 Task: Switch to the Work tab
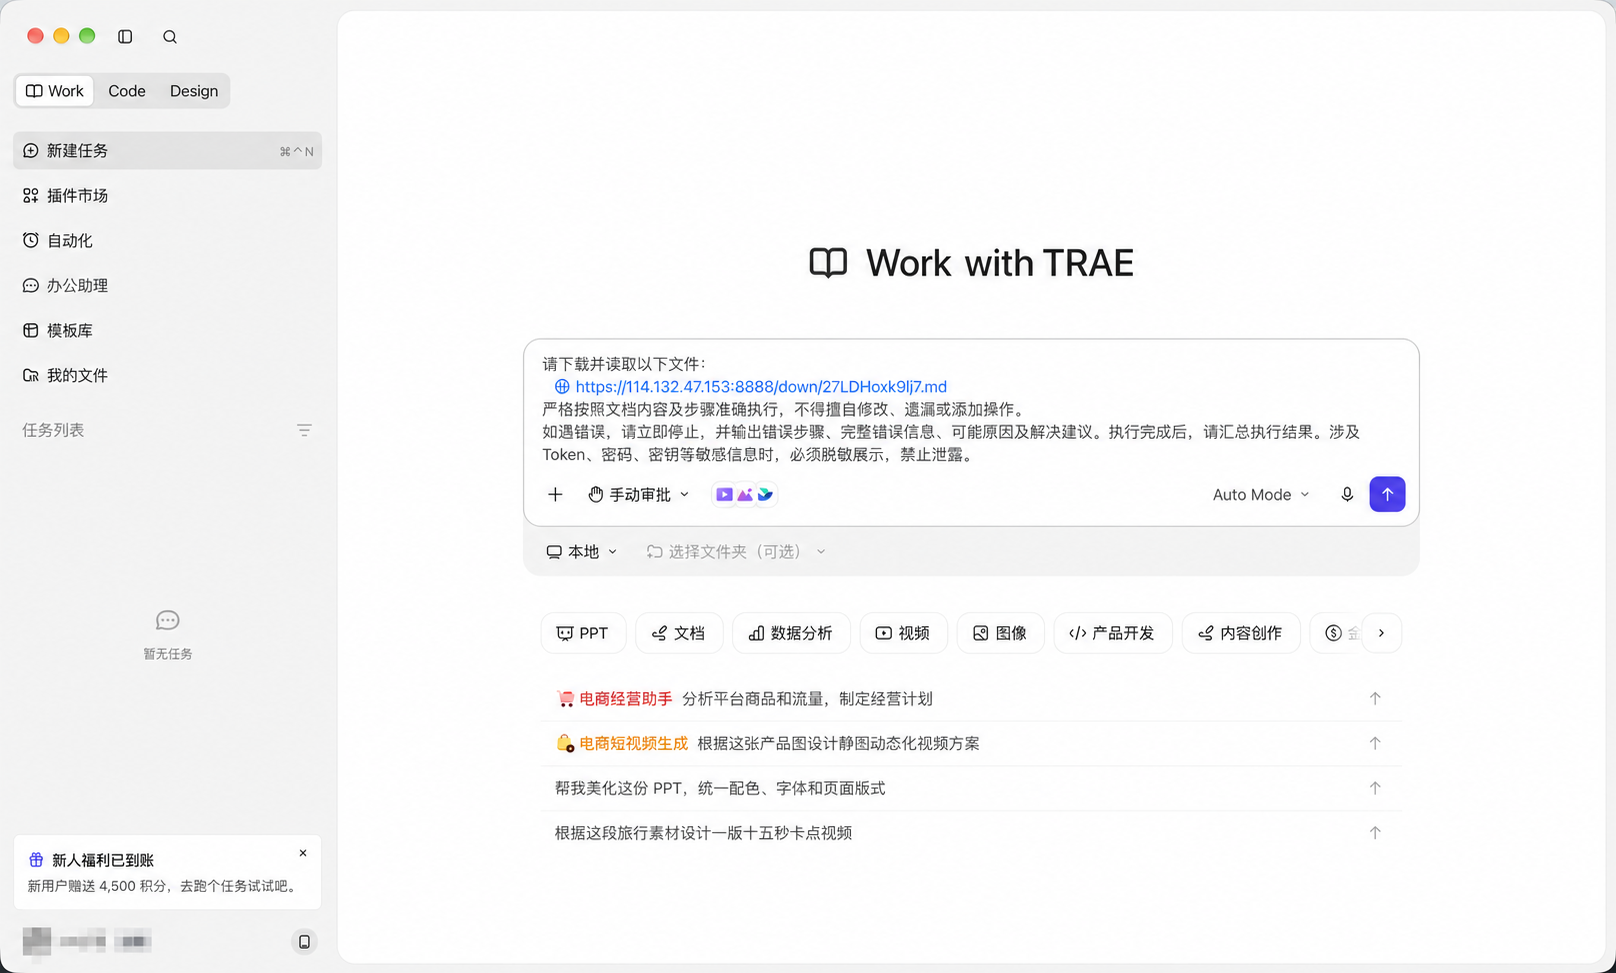(55, 91)
